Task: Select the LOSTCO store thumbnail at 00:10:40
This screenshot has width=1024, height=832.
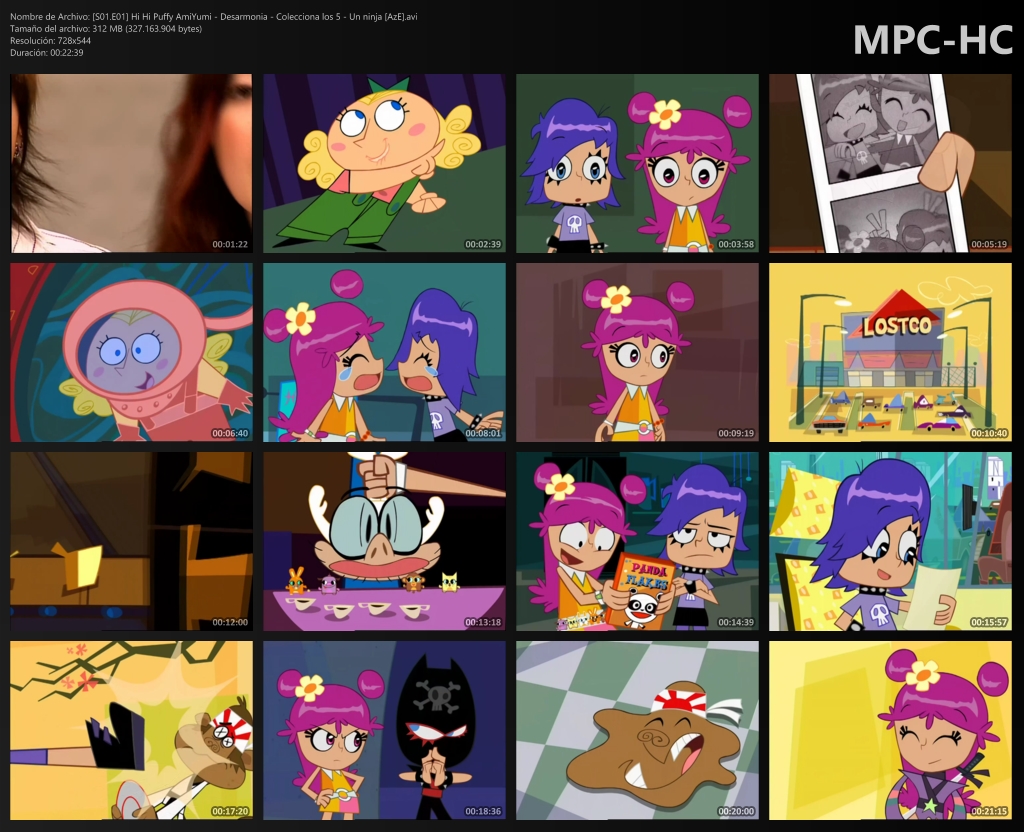Action: [890, 351]
